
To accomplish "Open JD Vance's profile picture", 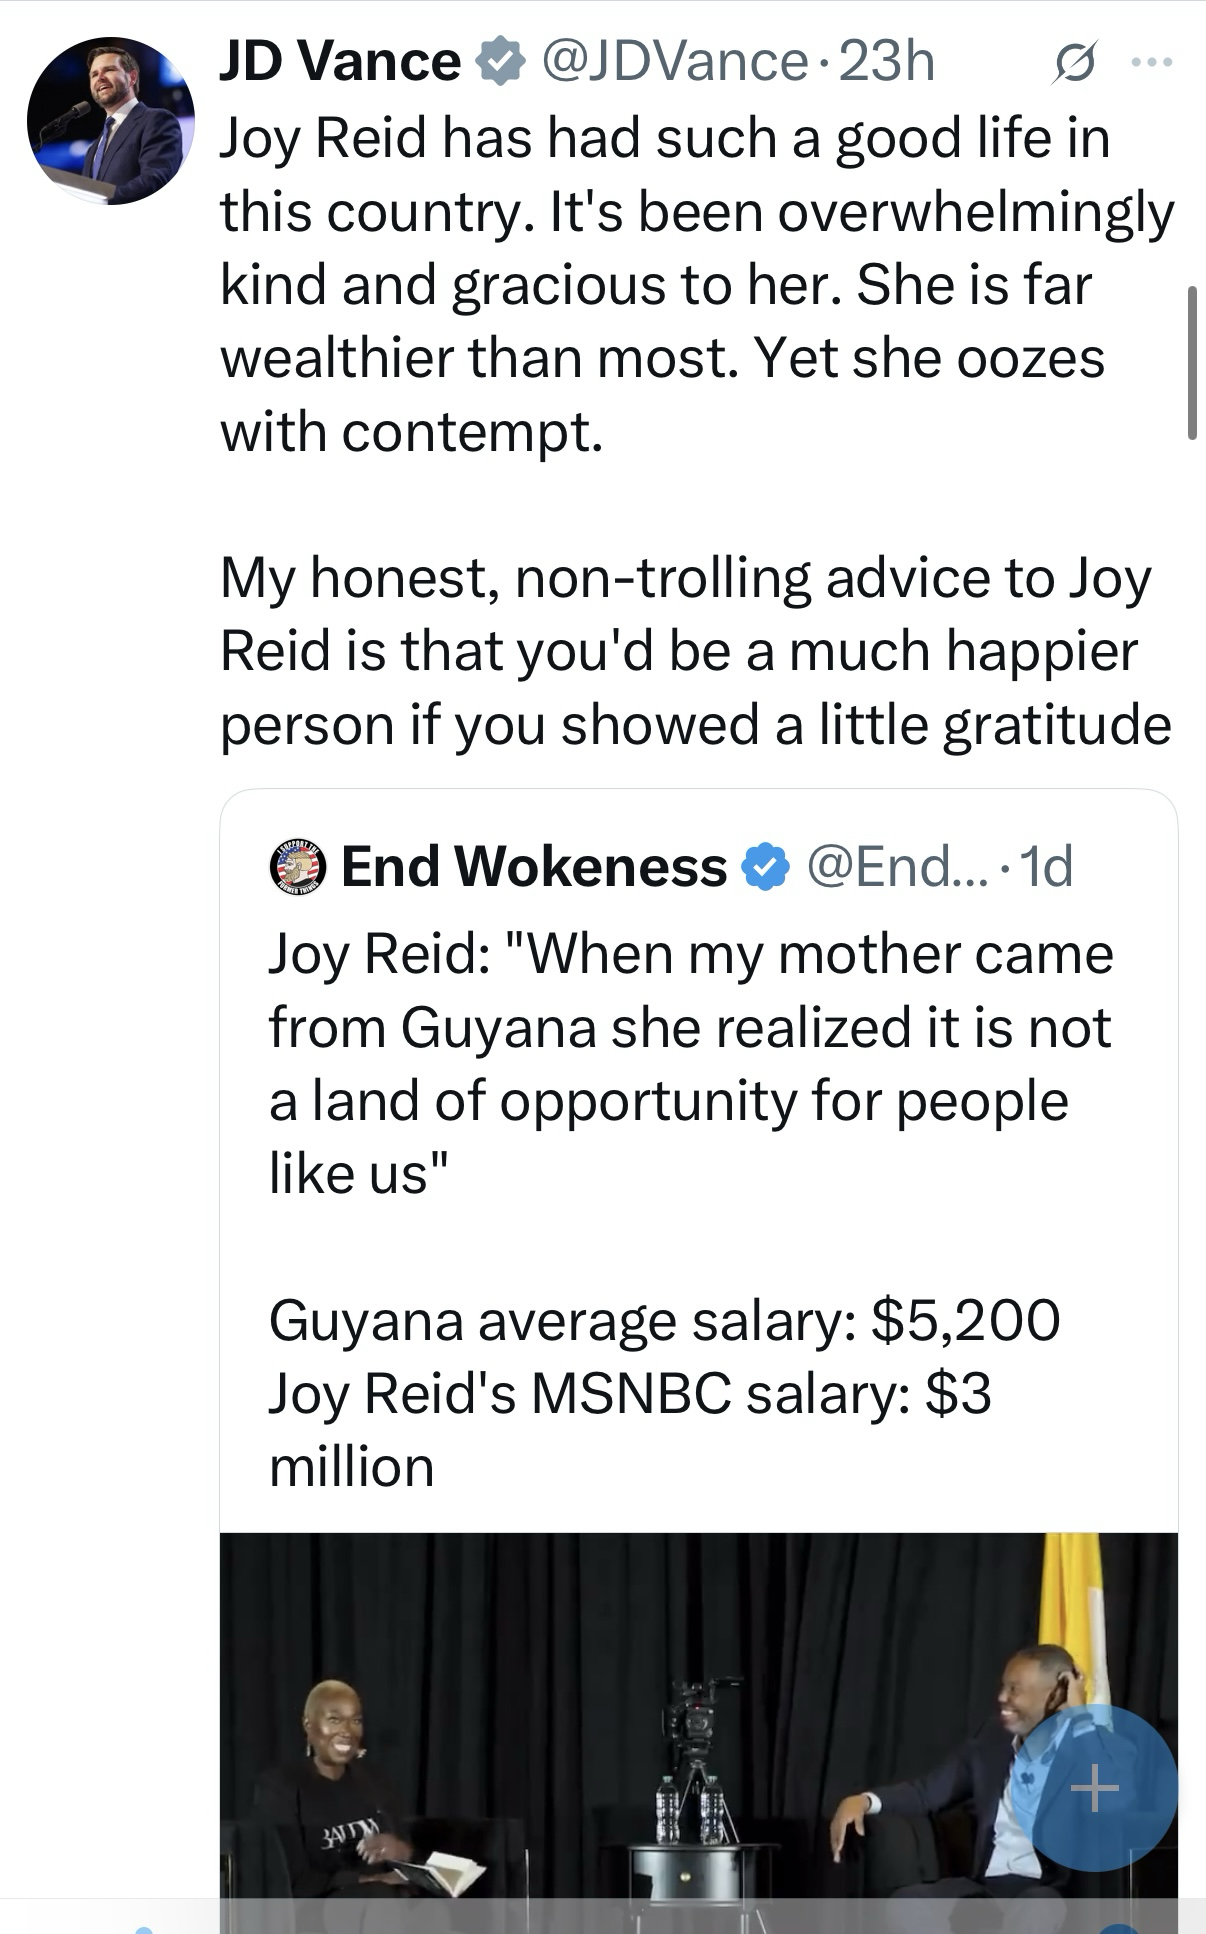I will (110, 121).
